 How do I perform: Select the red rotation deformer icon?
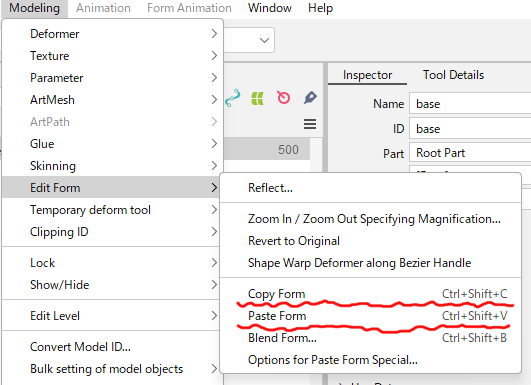pos(283,98)
